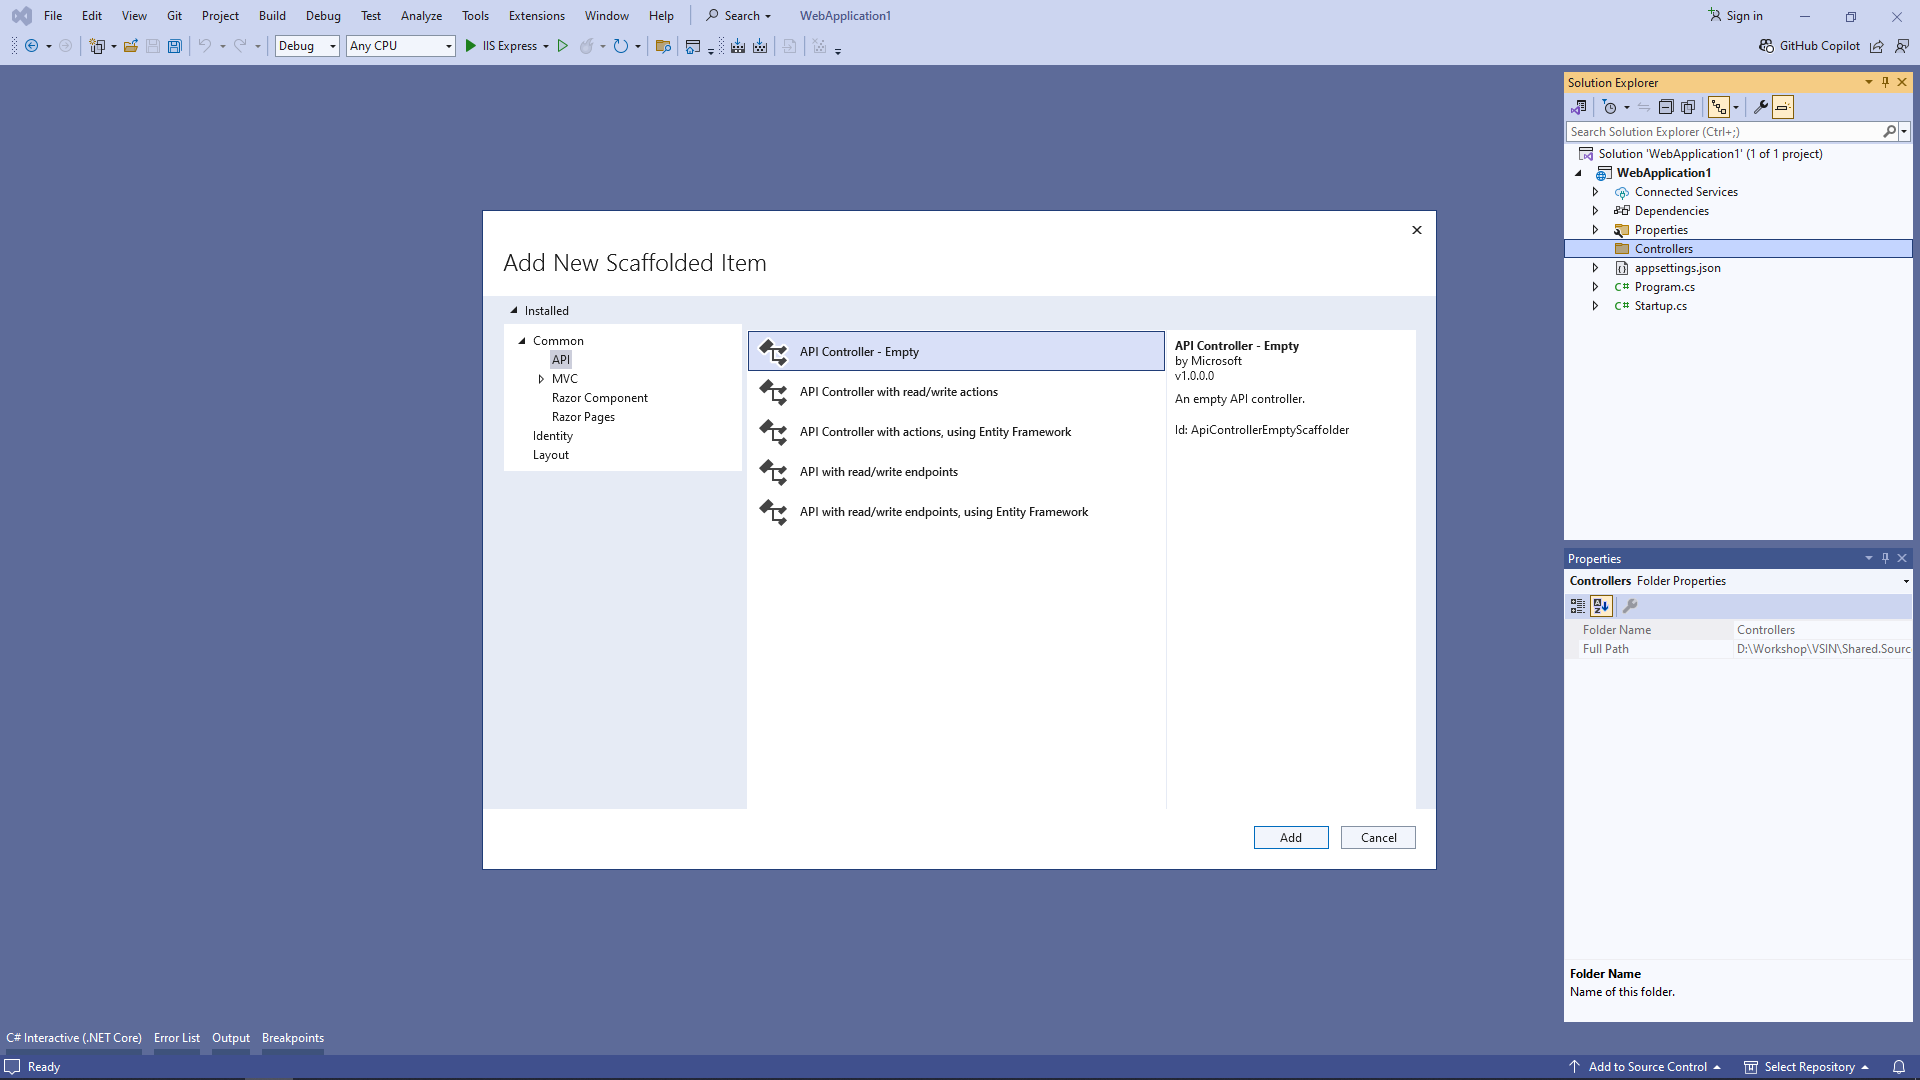Toggle the nesting/track view button in Solution Explorer
The width and height of the screenshot is (1920, 1080).
1719,107
